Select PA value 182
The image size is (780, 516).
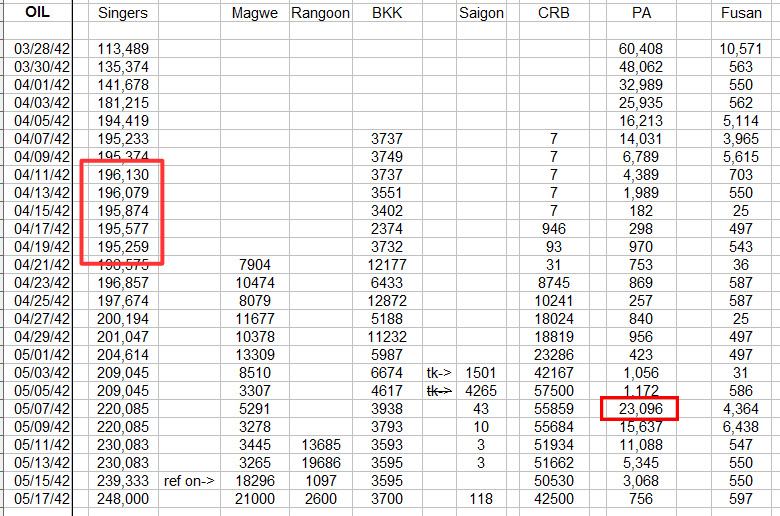pos(641,211)
